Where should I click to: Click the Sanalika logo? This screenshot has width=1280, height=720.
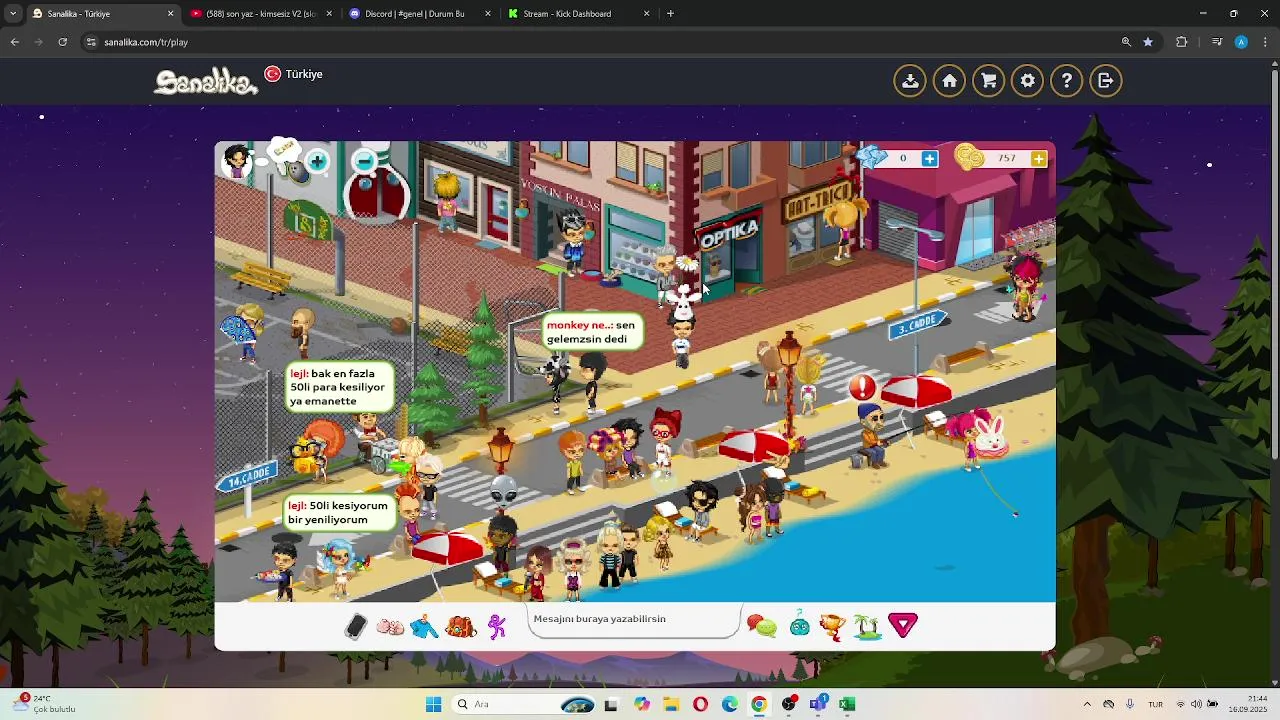coord(206,82)
